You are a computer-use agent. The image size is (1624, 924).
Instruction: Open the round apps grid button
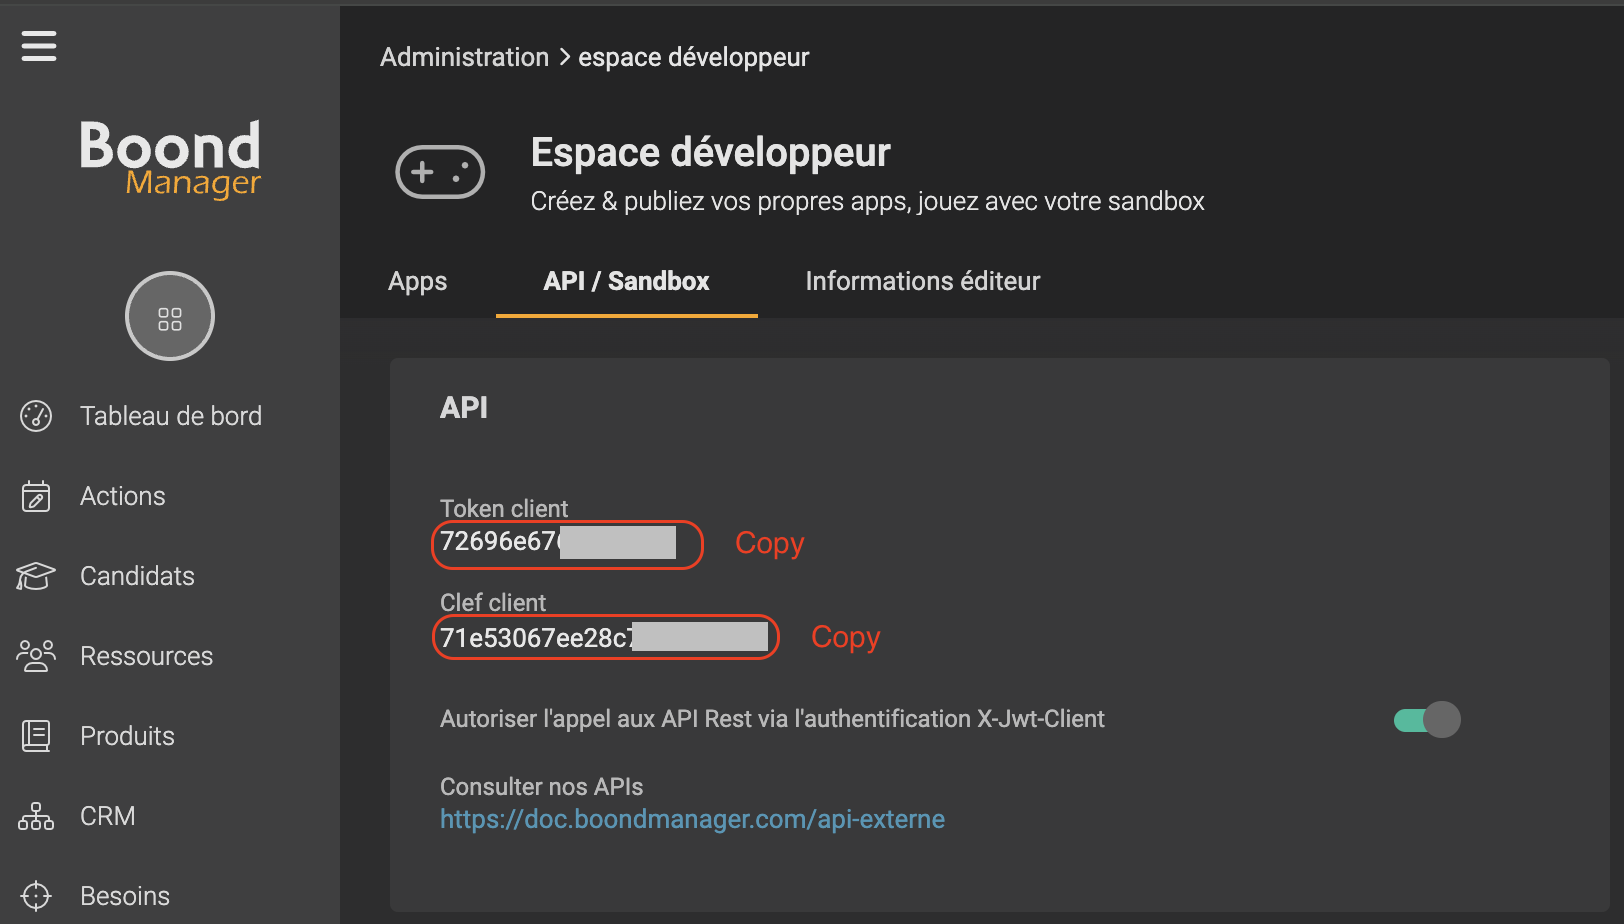coord(170,316)
